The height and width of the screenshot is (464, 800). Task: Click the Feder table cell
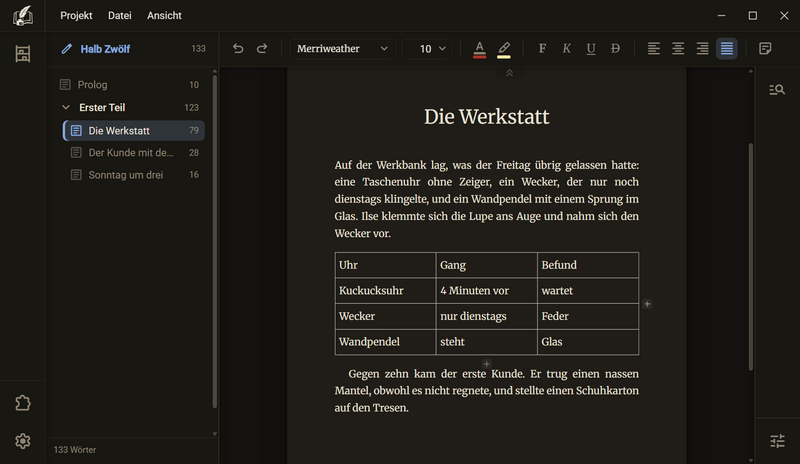pos(588,316)
